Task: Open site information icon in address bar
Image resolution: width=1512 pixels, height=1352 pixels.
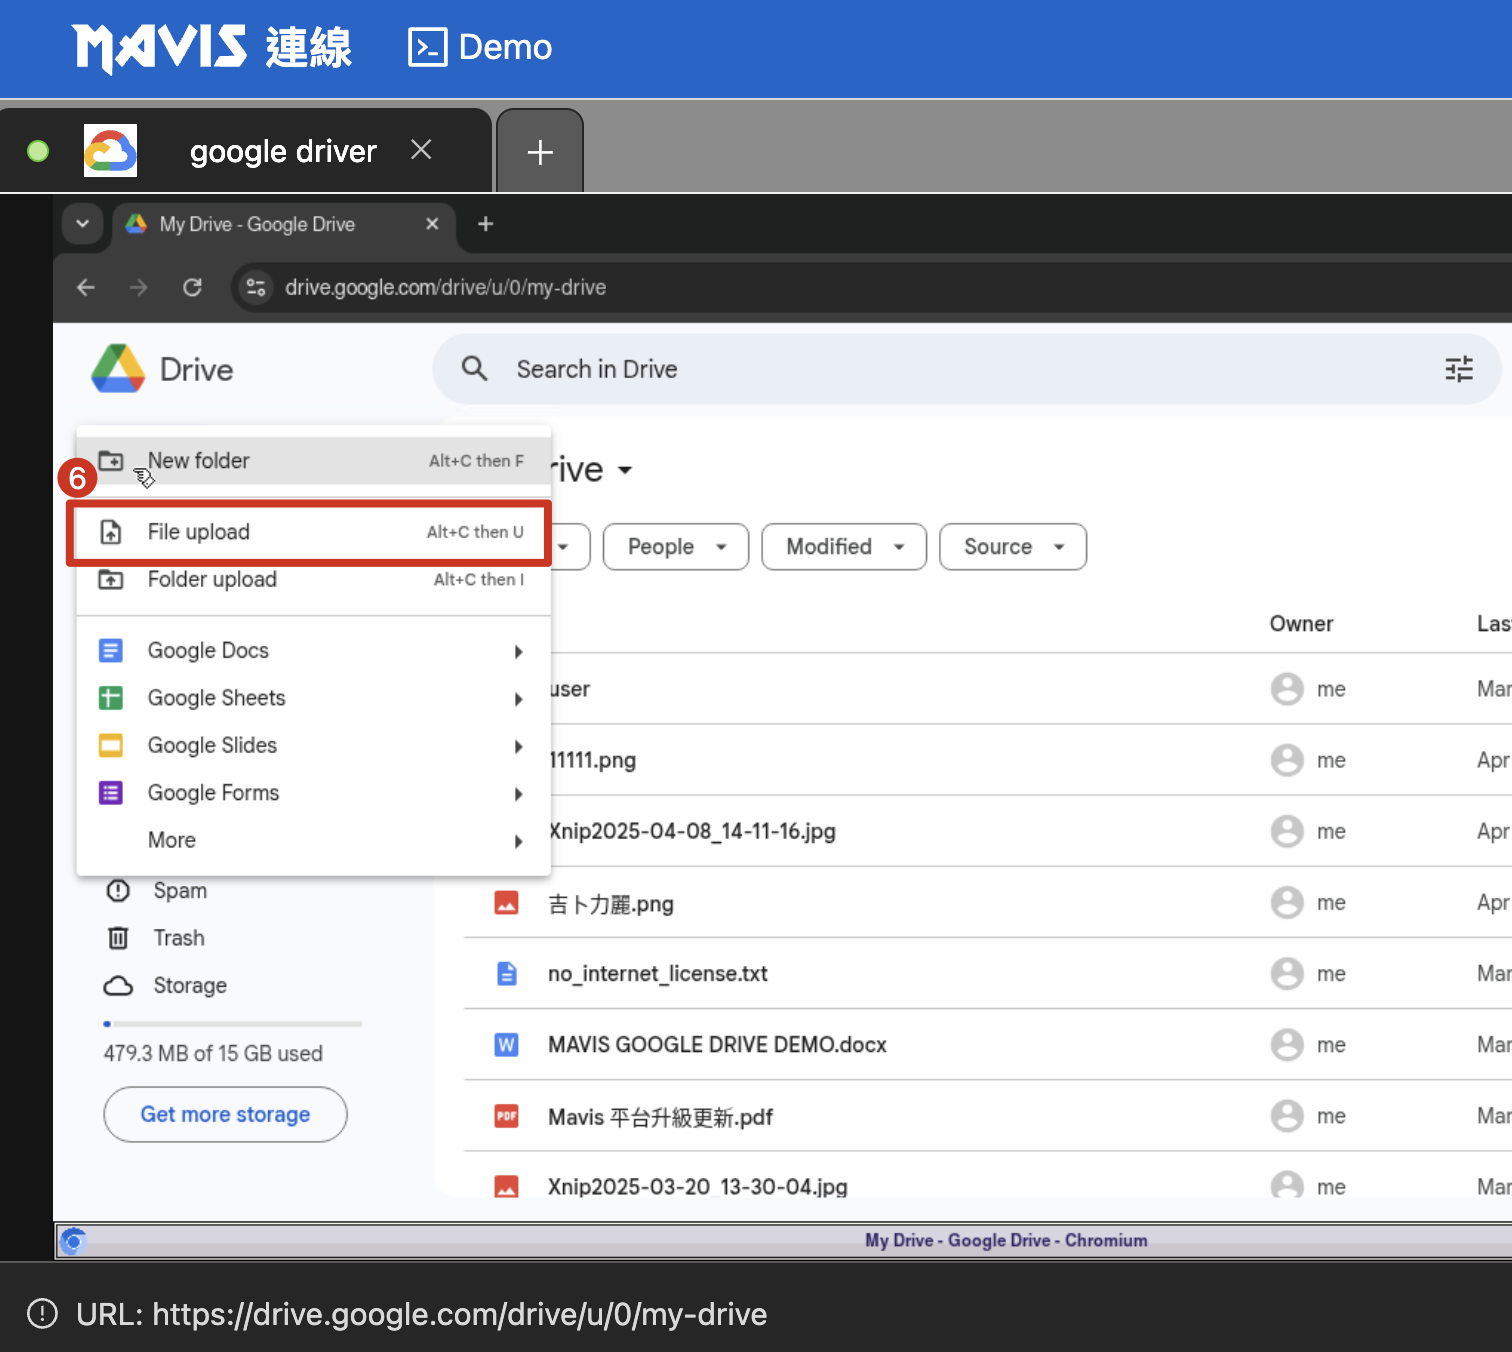Action: [256, 288]
